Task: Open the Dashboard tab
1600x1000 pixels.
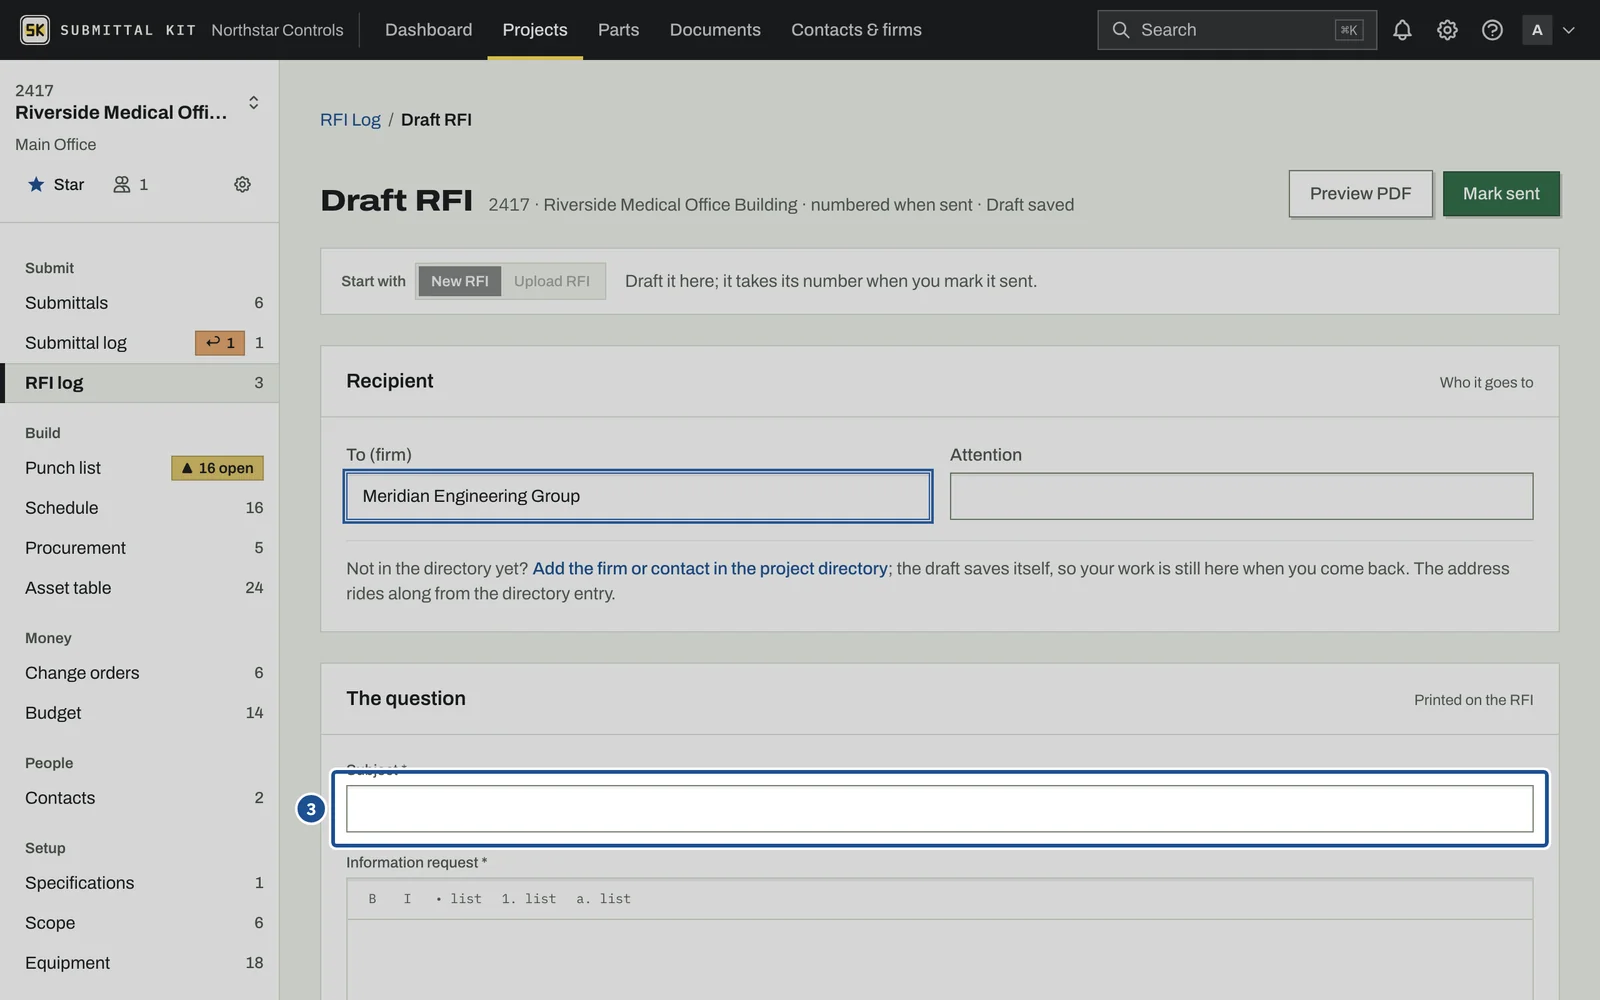Action: pyautogui.click(x=429, y=30)
